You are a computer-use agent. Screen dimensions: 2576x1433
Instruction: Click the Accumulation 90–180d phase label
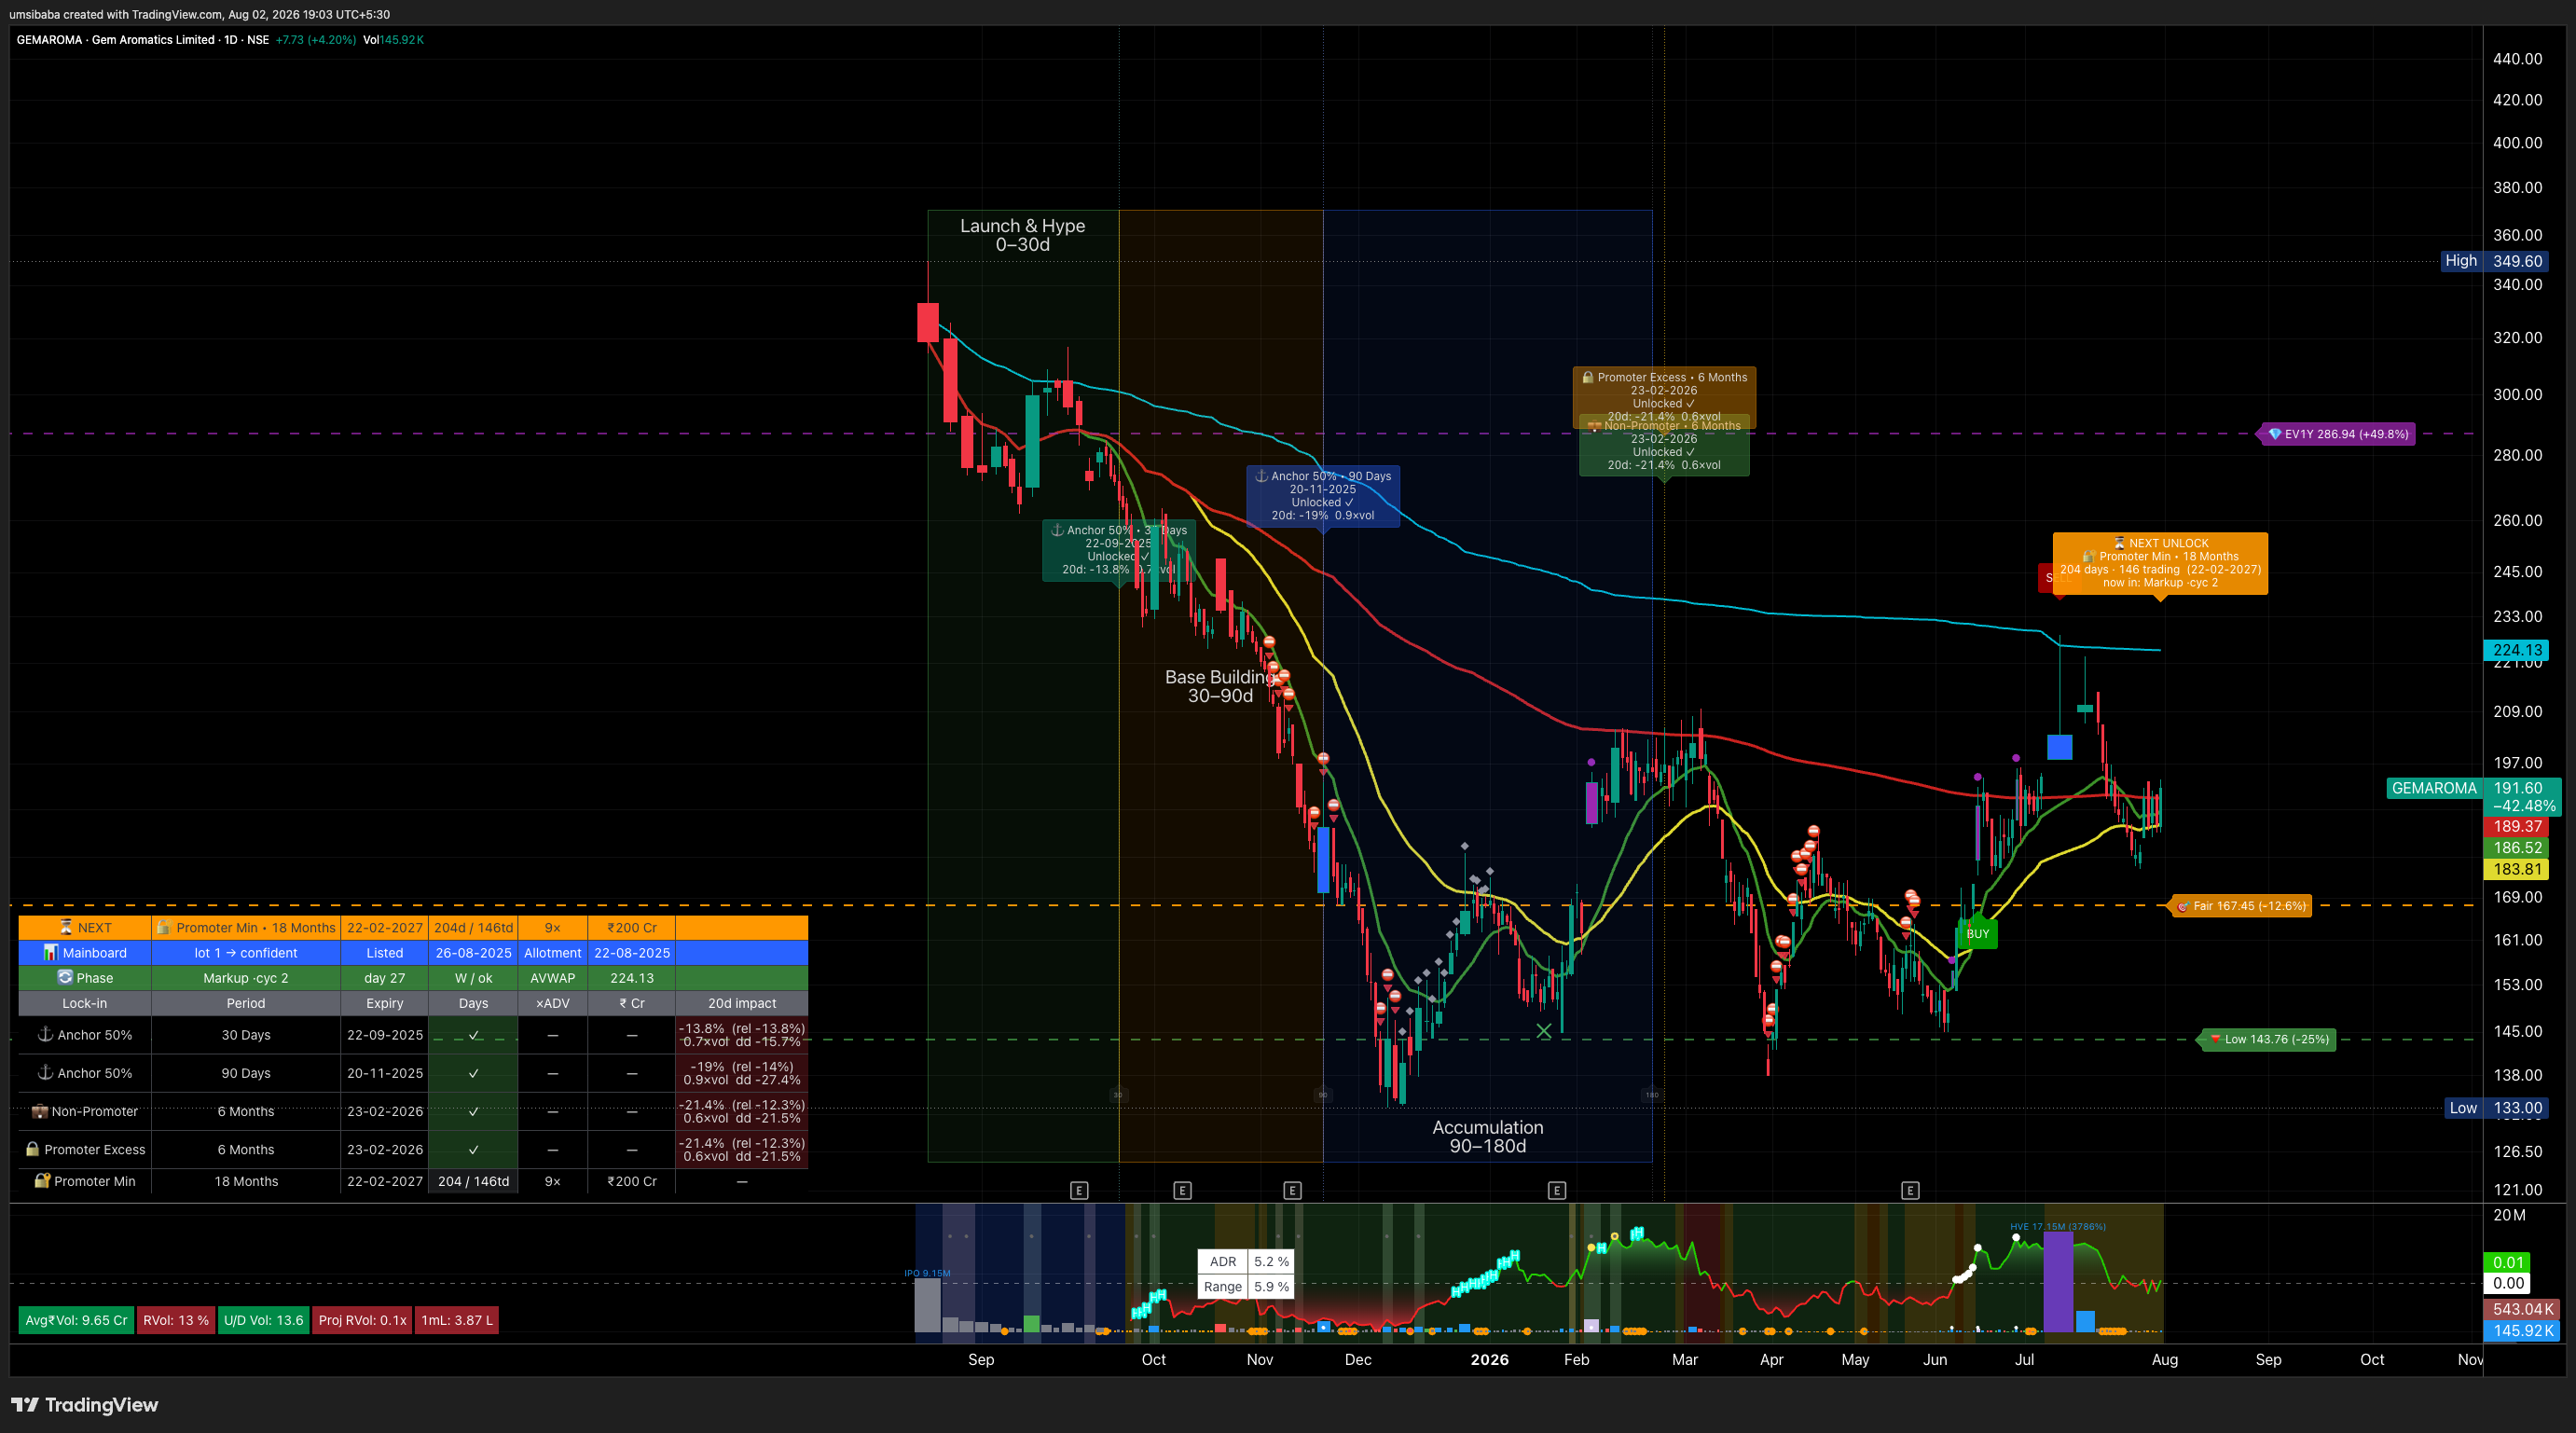(1488, 1136)
